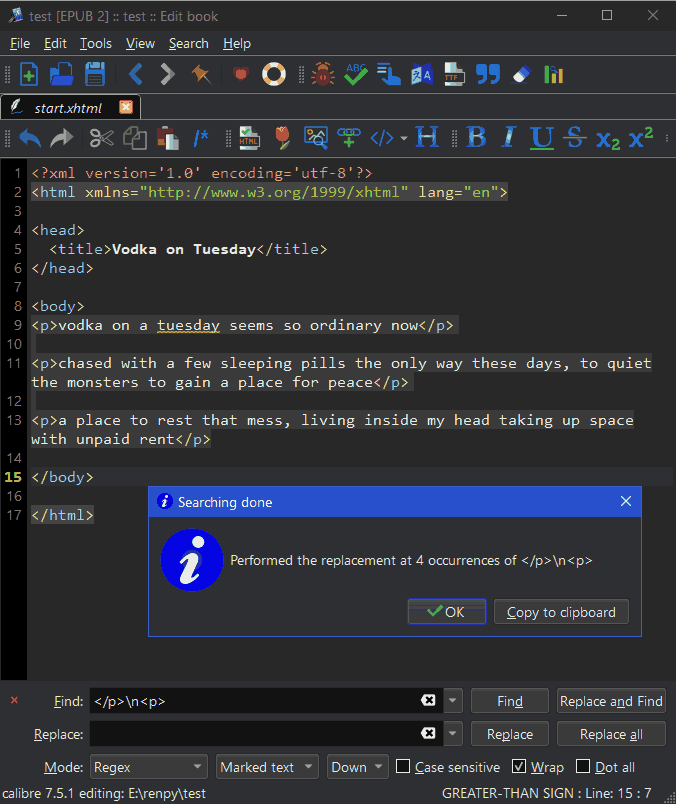This screenshot has height=804, width=676.
Task: Insert an image with the picture icon
Action: click(316, 138)
